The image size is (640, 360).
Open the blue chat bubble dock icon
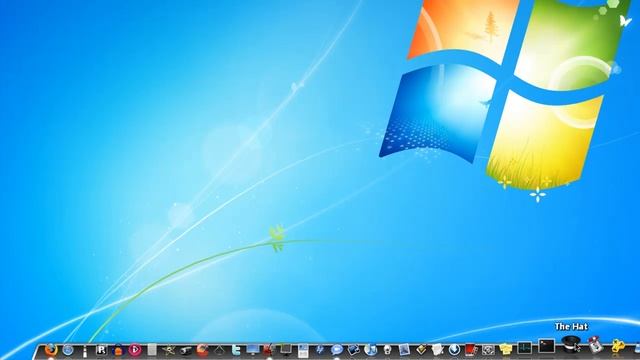pos(337,350)
